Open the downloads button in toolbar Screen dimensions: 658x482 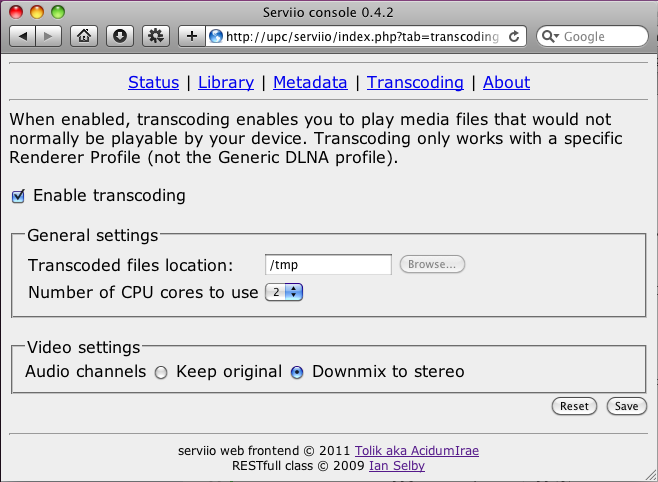coord(120,37)
